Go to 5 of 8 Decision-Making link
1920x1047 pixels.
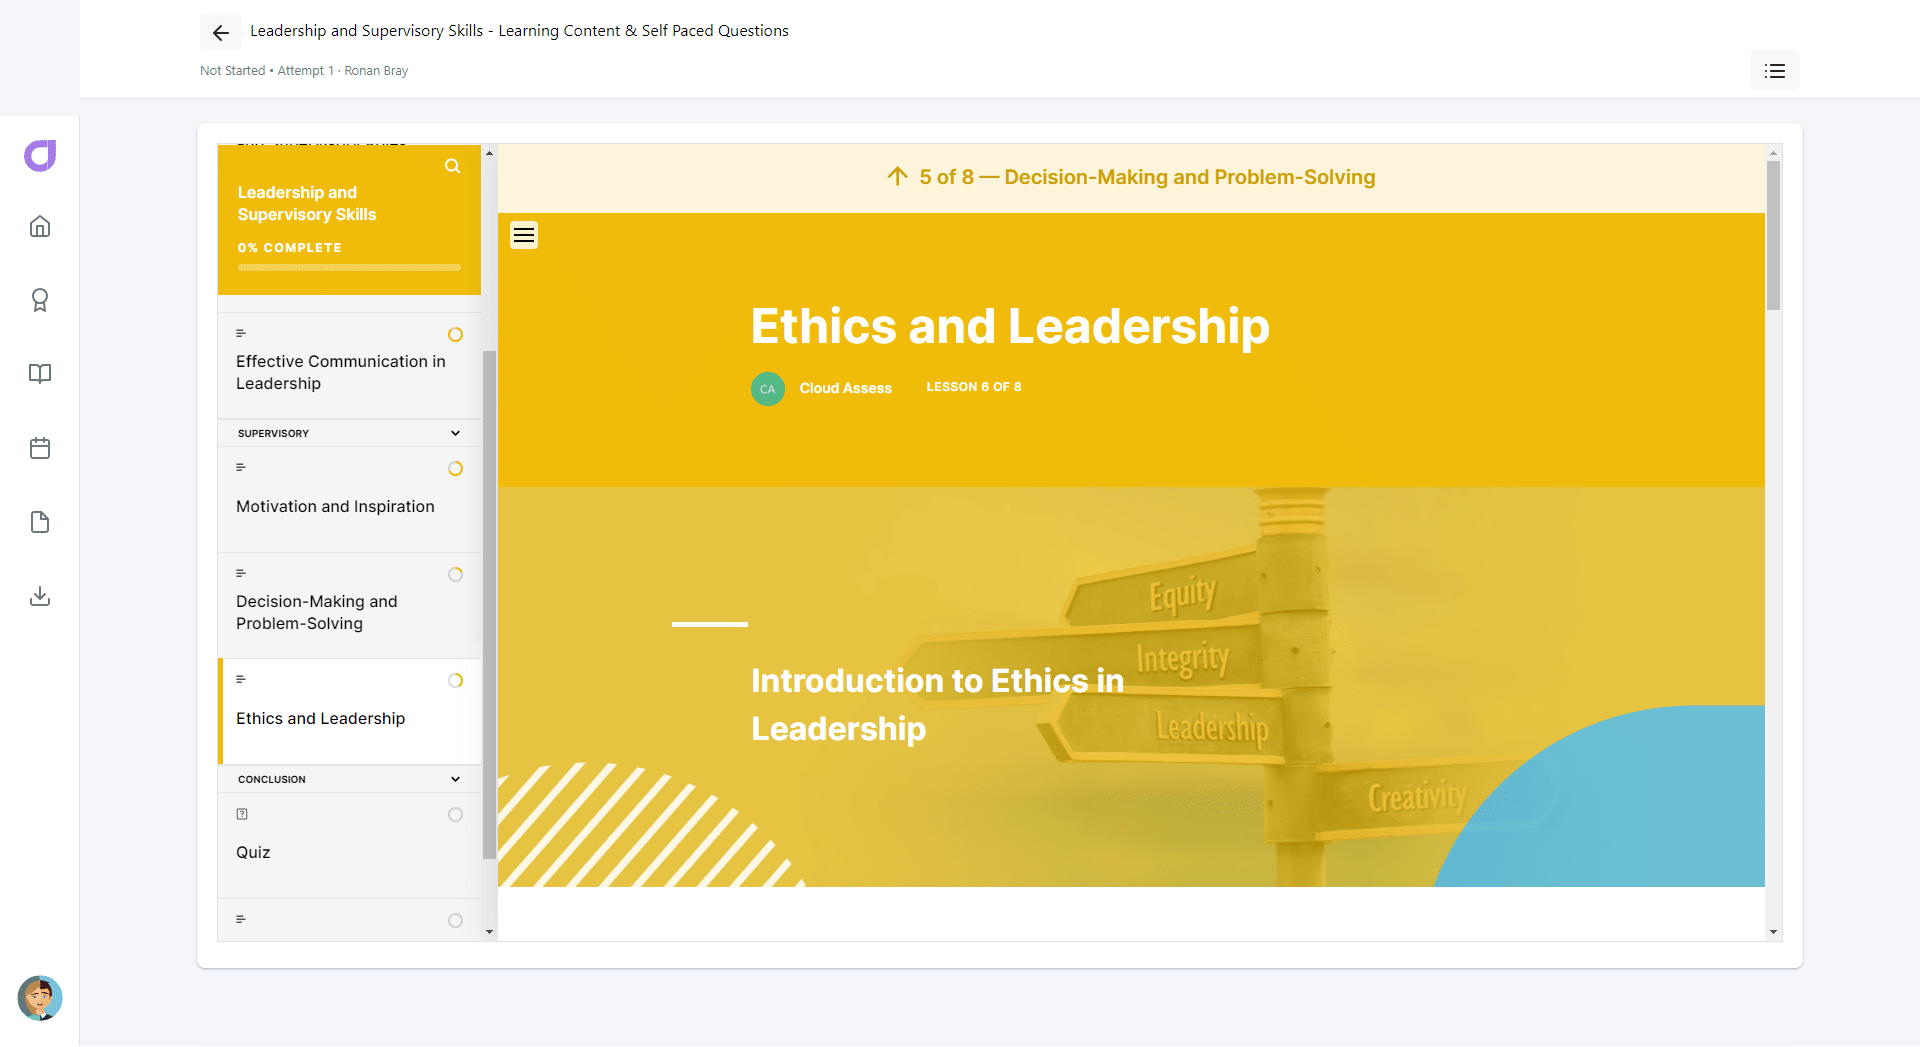[1131, 177]
